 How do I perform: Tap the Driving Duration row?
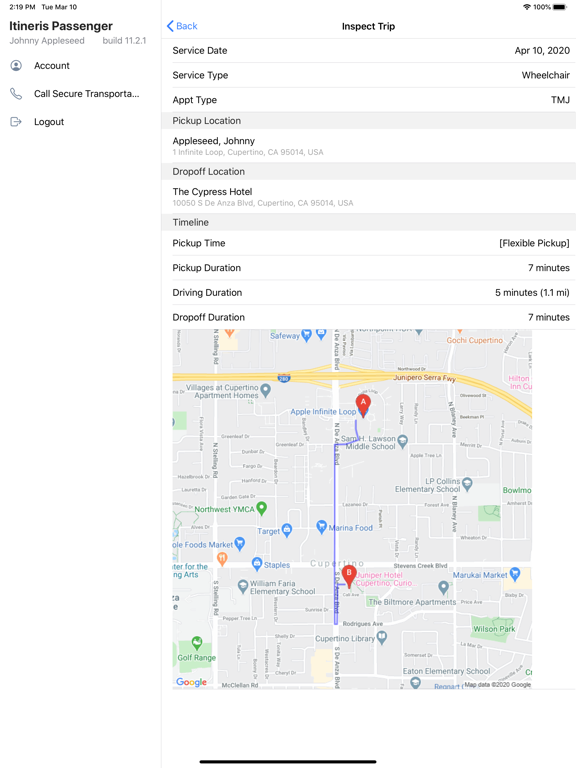tap(369, 292)
